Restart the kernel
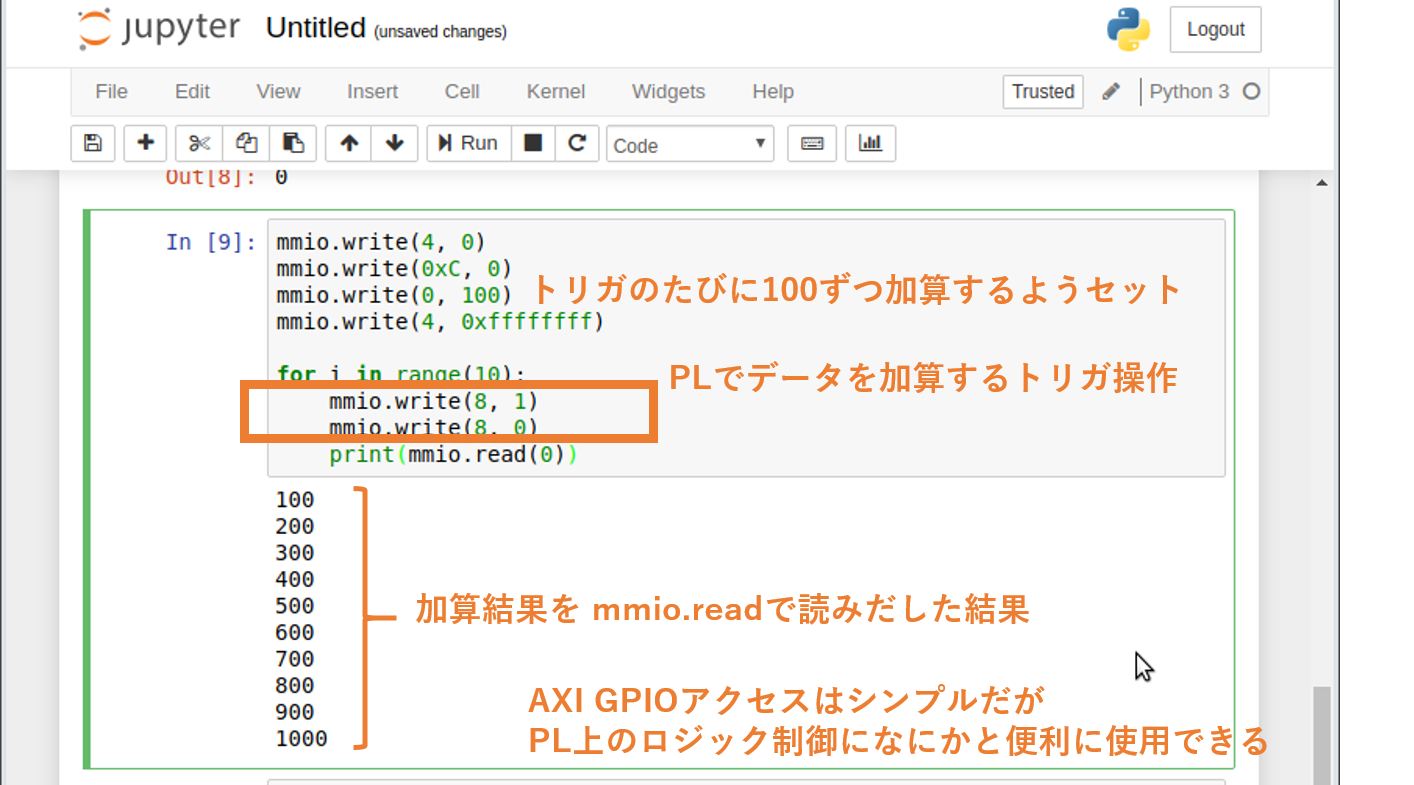 (x=577, y=143)
